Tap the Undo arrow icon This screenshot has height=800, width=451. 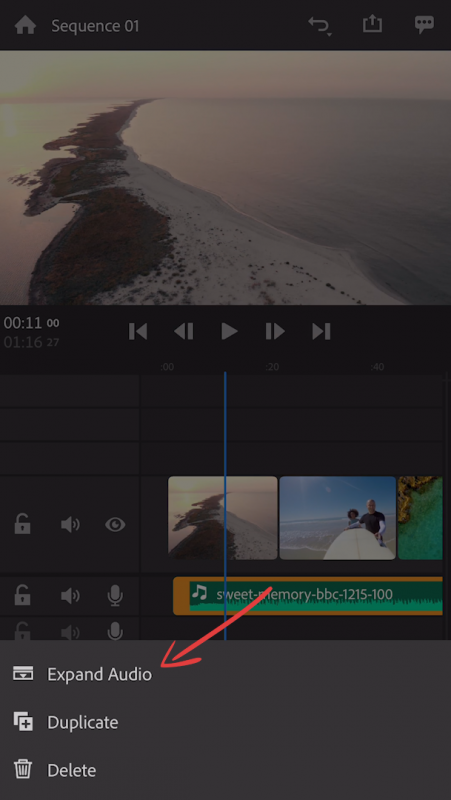click(x=320, y=26)
